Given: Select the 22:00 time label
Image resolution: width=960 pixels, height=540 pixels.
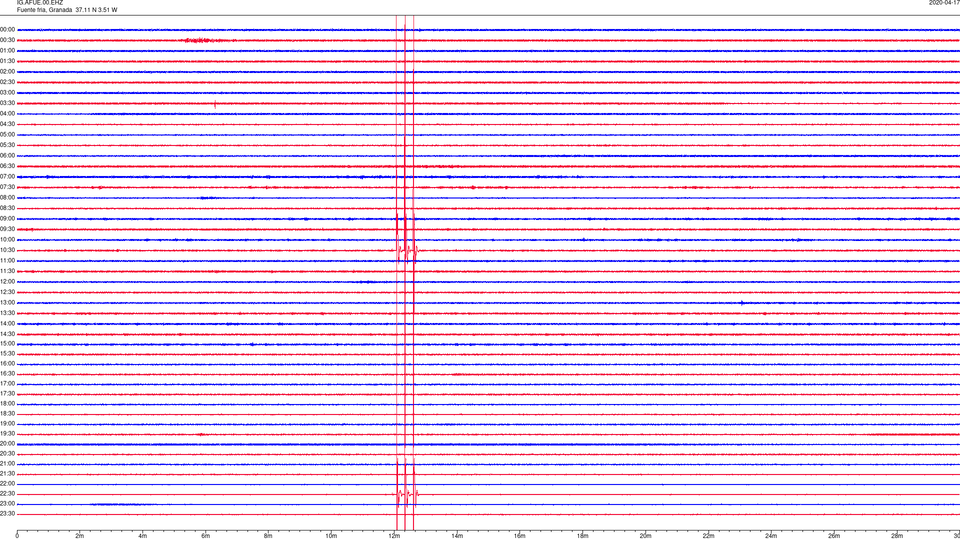Looking at the screenshot, I should pyautogui.click(x=8, y=484).
